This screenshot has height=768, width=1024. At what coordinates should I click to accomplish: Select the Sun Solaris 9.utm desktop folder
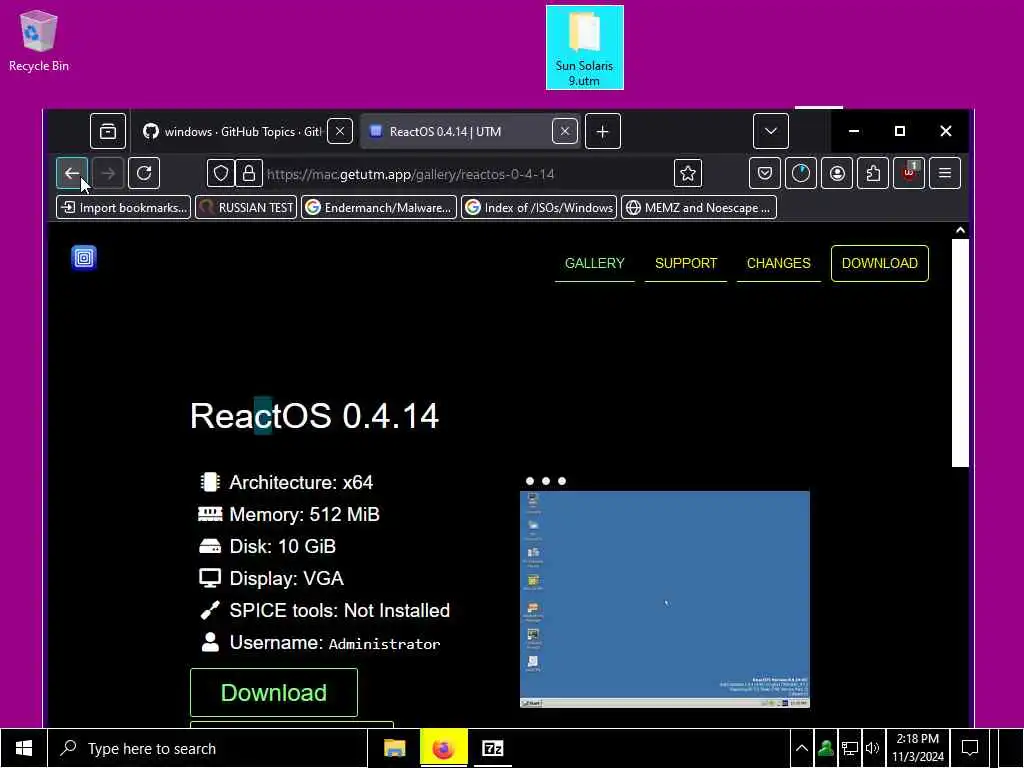(584, 47)
